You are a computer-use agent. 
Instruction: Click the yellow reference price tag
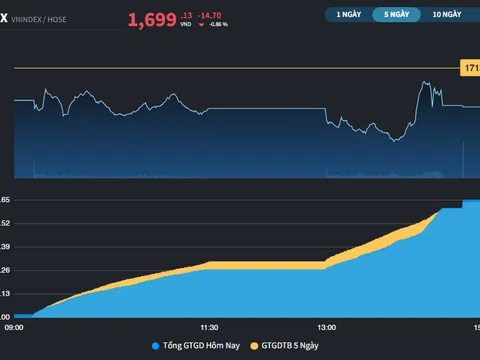[x=470, y=68]
